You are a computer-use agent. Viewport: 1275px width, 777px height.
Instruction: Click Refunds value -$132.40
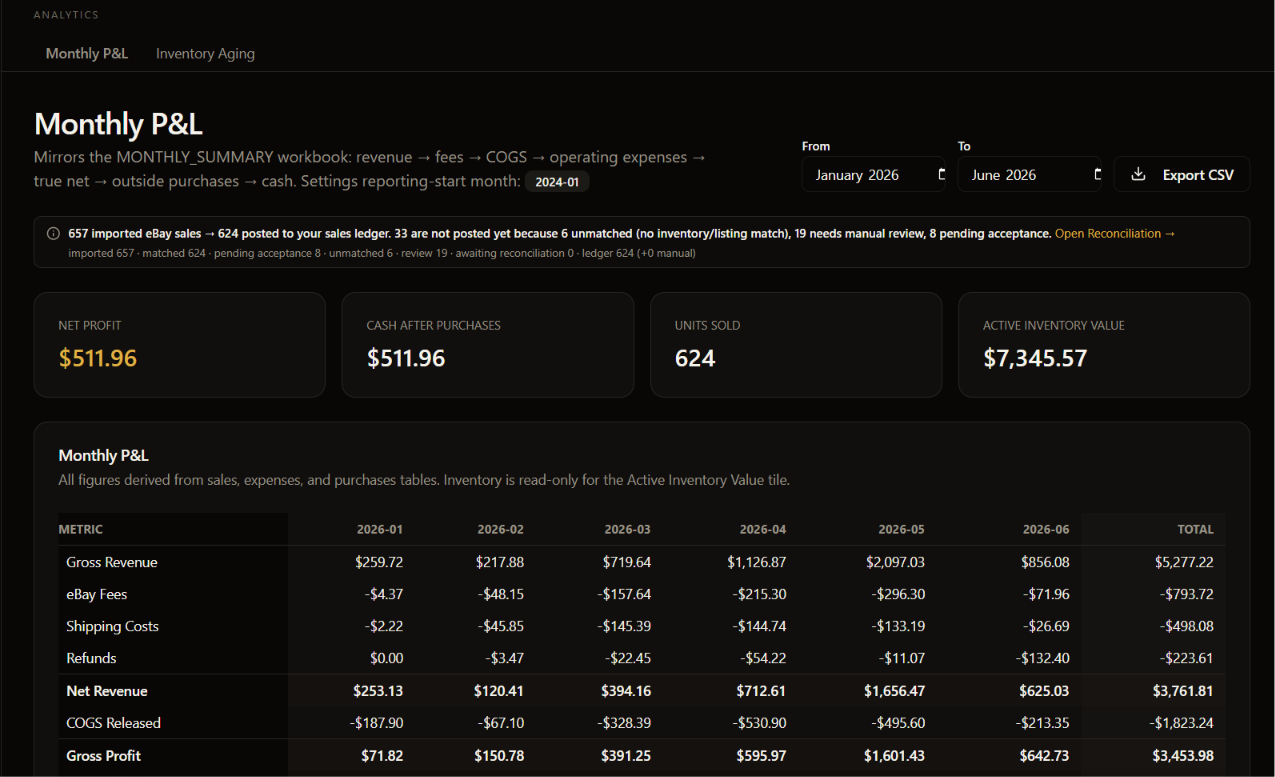click(x=1043, y=658)
